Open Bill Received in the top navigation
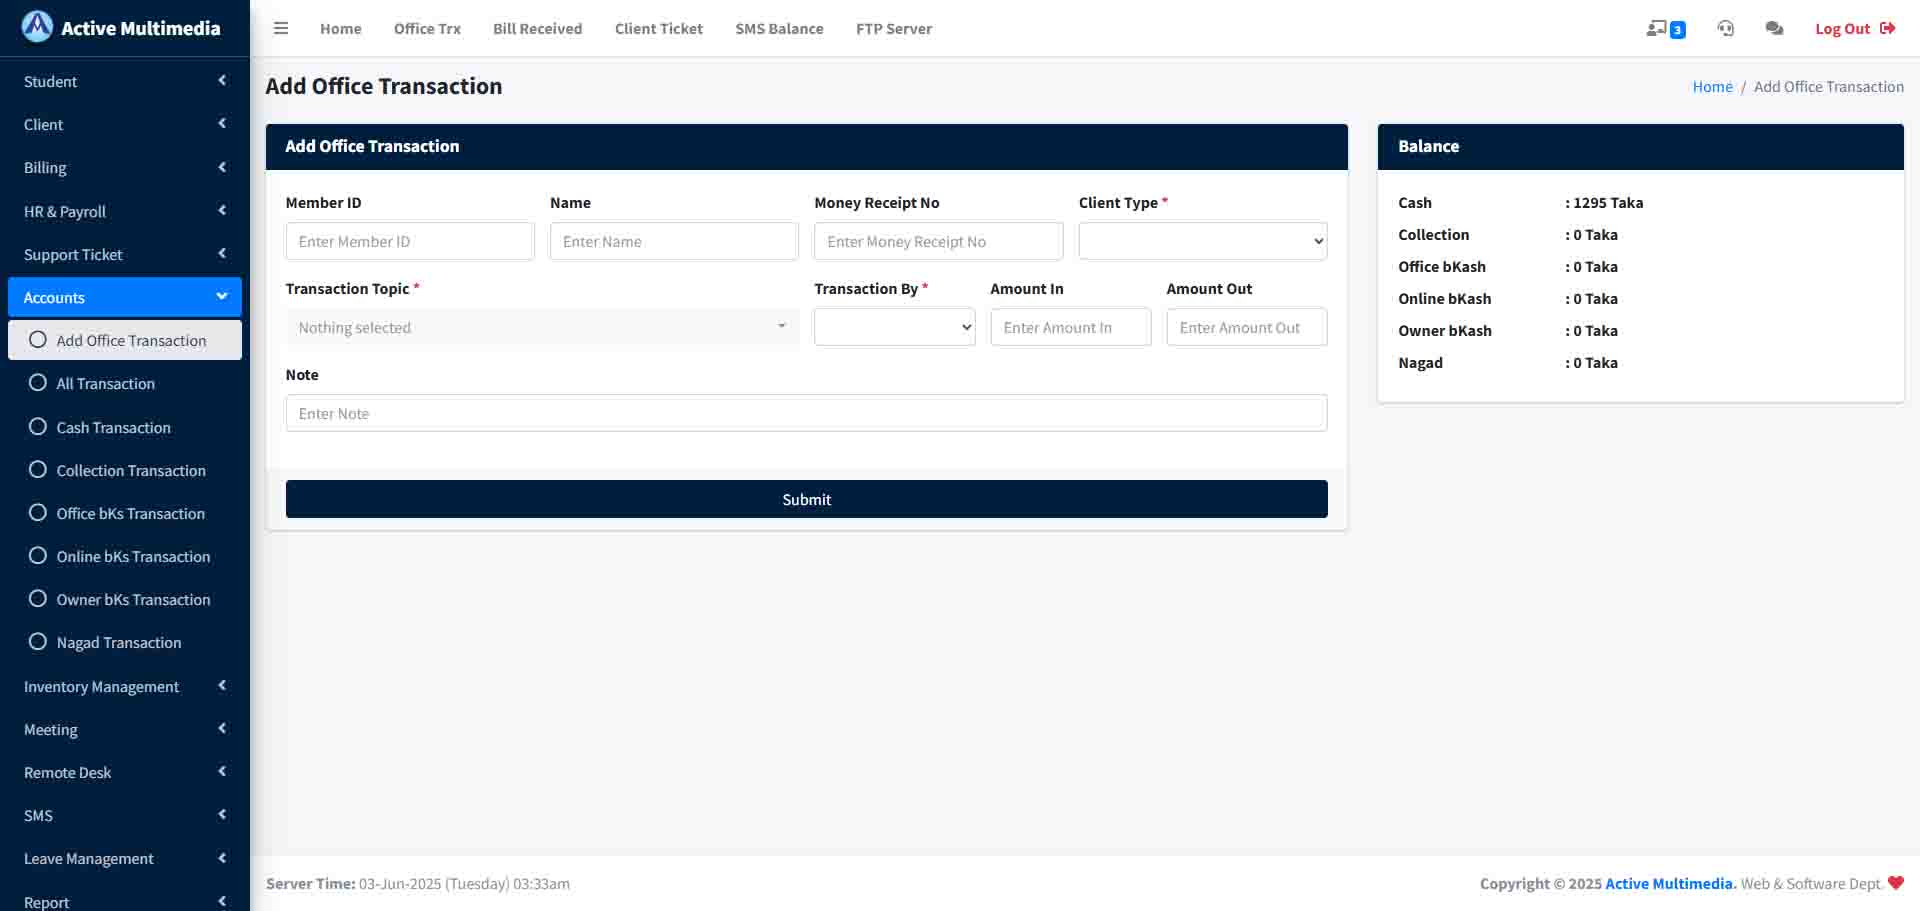This screenshot has height=911, width=1920. click(x=537, y=29)
